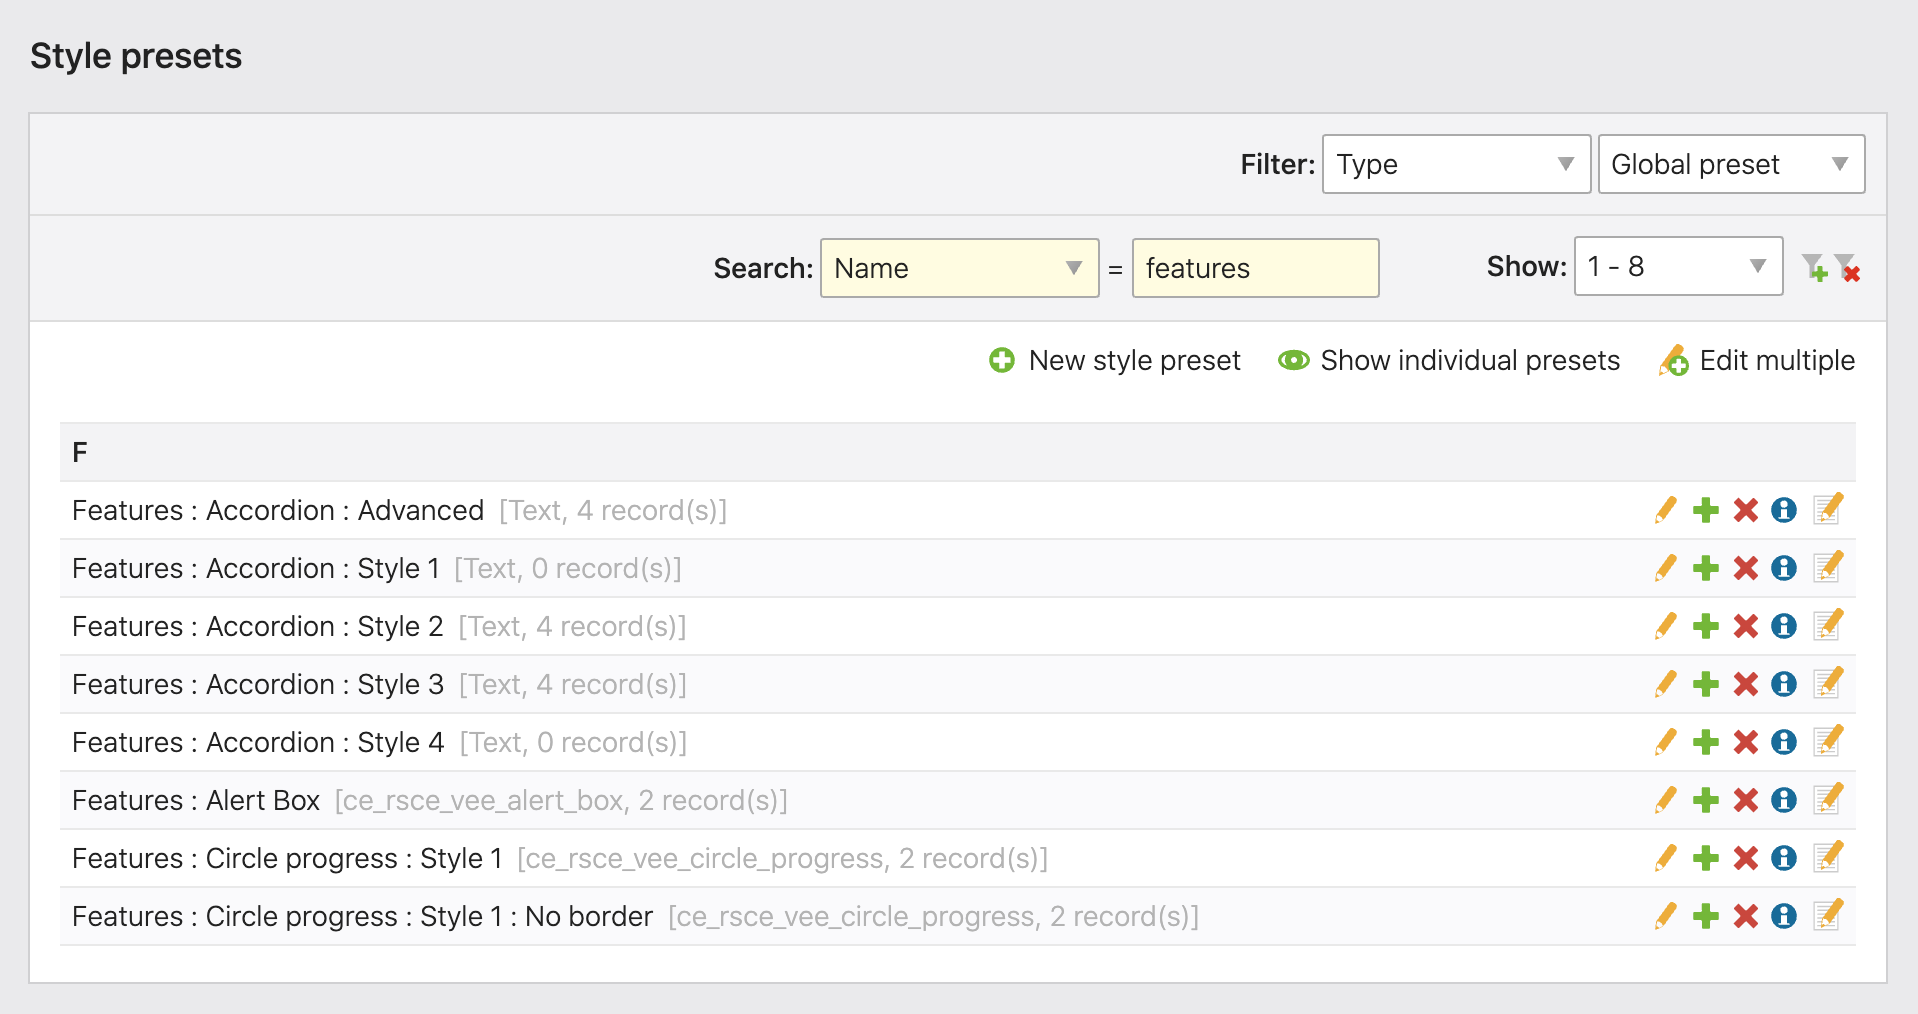Click New style preset link

point(1114,360)
